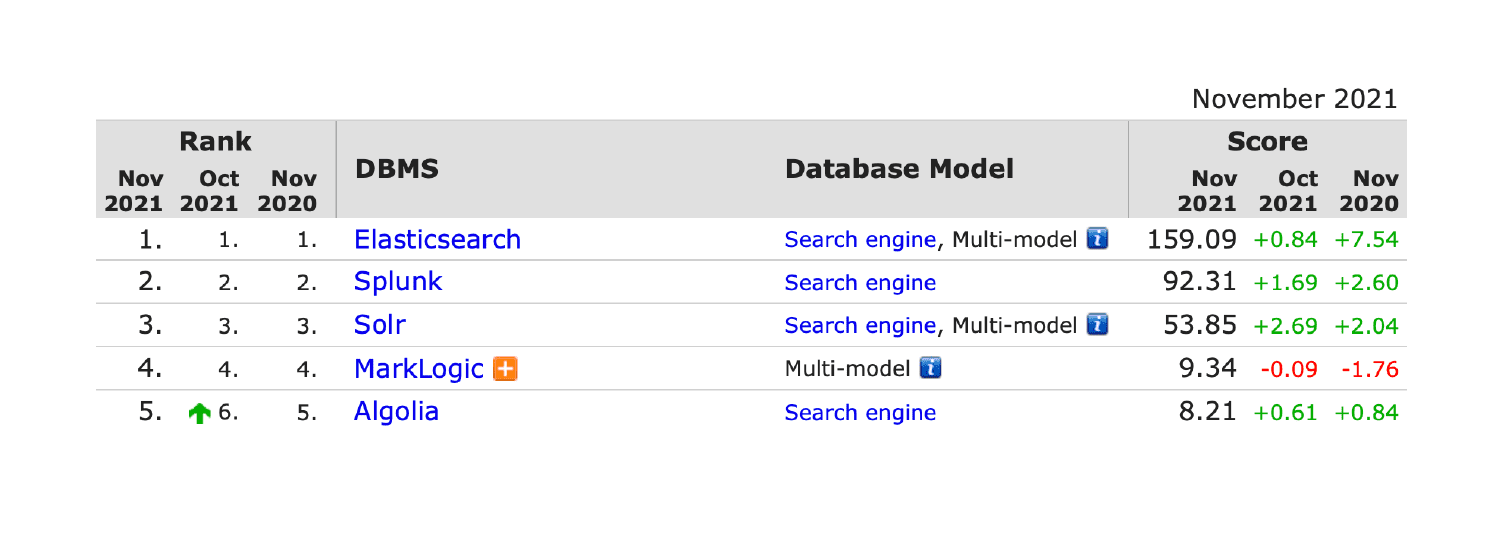Click the Database Model column header
Screen dimensions: 1501x545
[x=899, y=169]
